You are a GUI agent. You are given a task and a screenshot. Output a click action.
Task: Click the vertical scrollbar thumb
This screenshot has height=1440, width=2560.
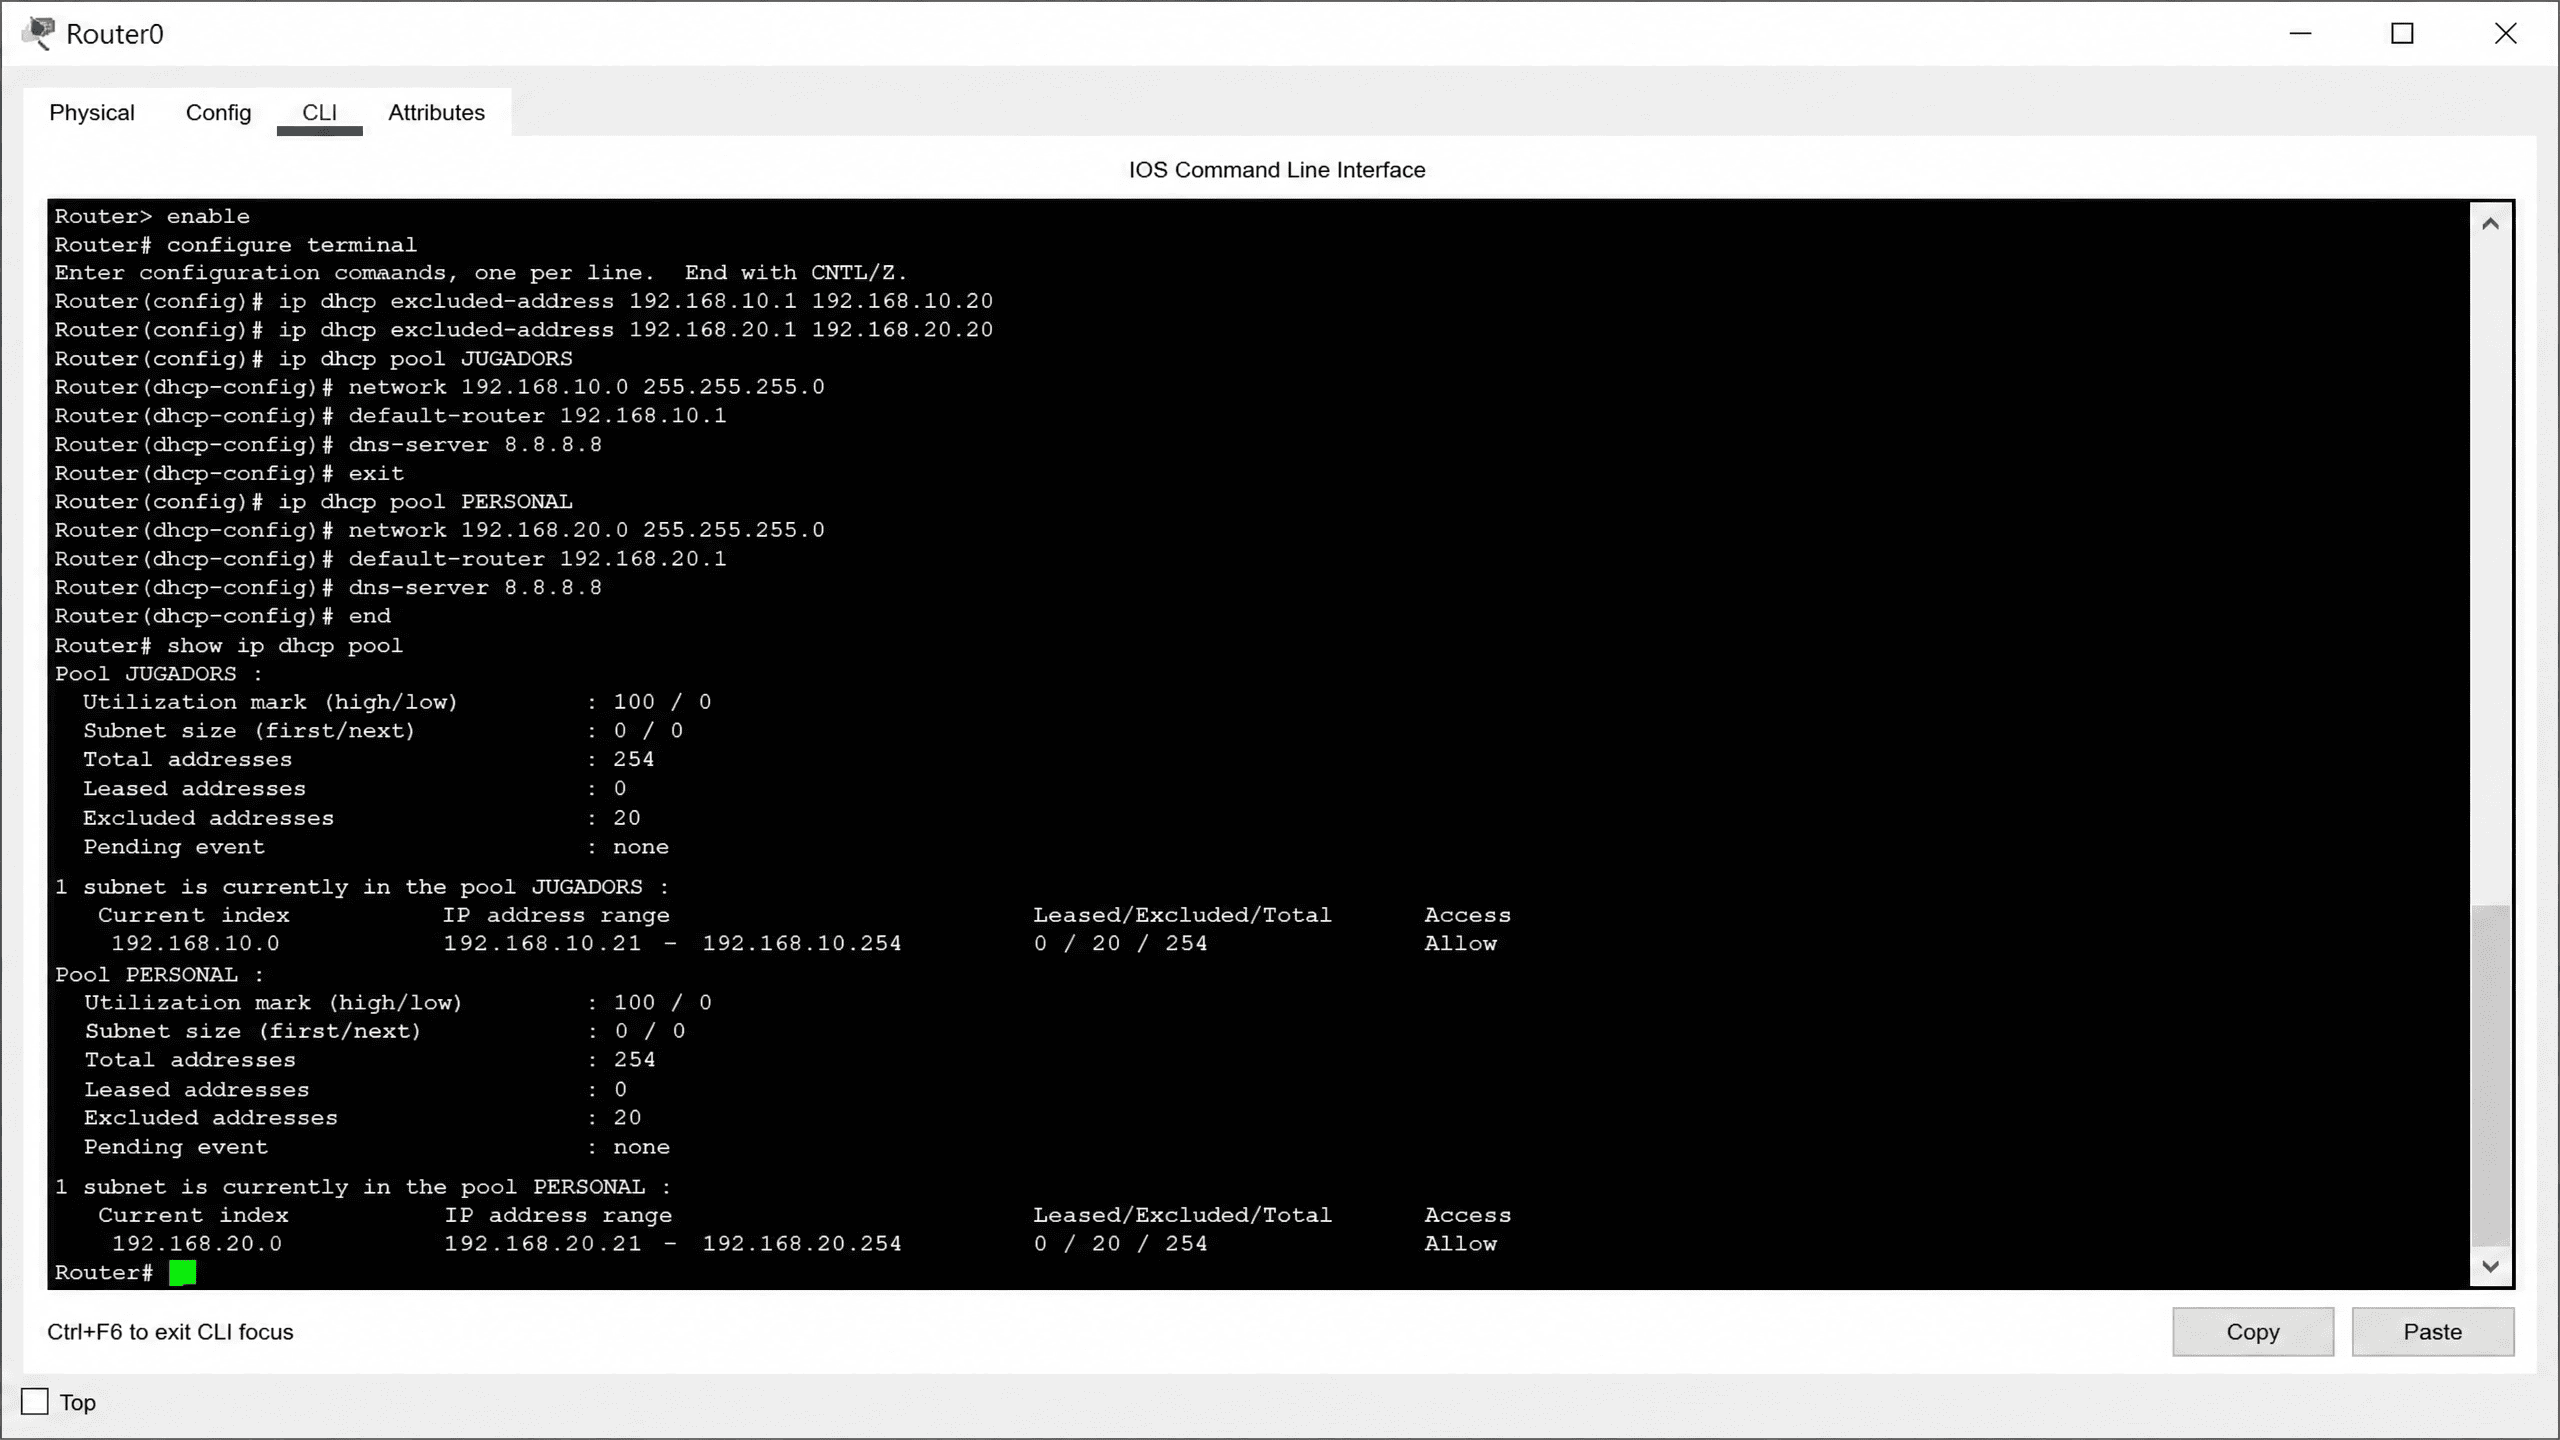click(x=2490, y=1075)
